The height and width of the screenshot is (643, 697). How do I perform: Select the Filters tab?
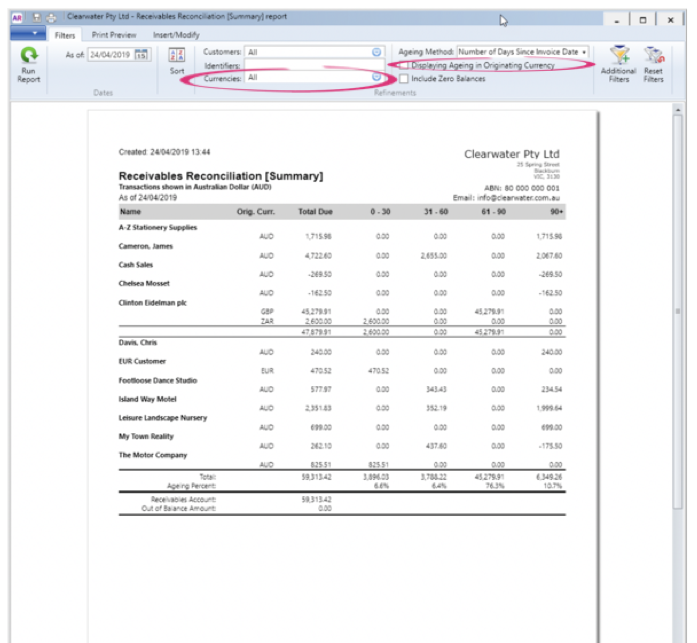(x=65, y=35)
